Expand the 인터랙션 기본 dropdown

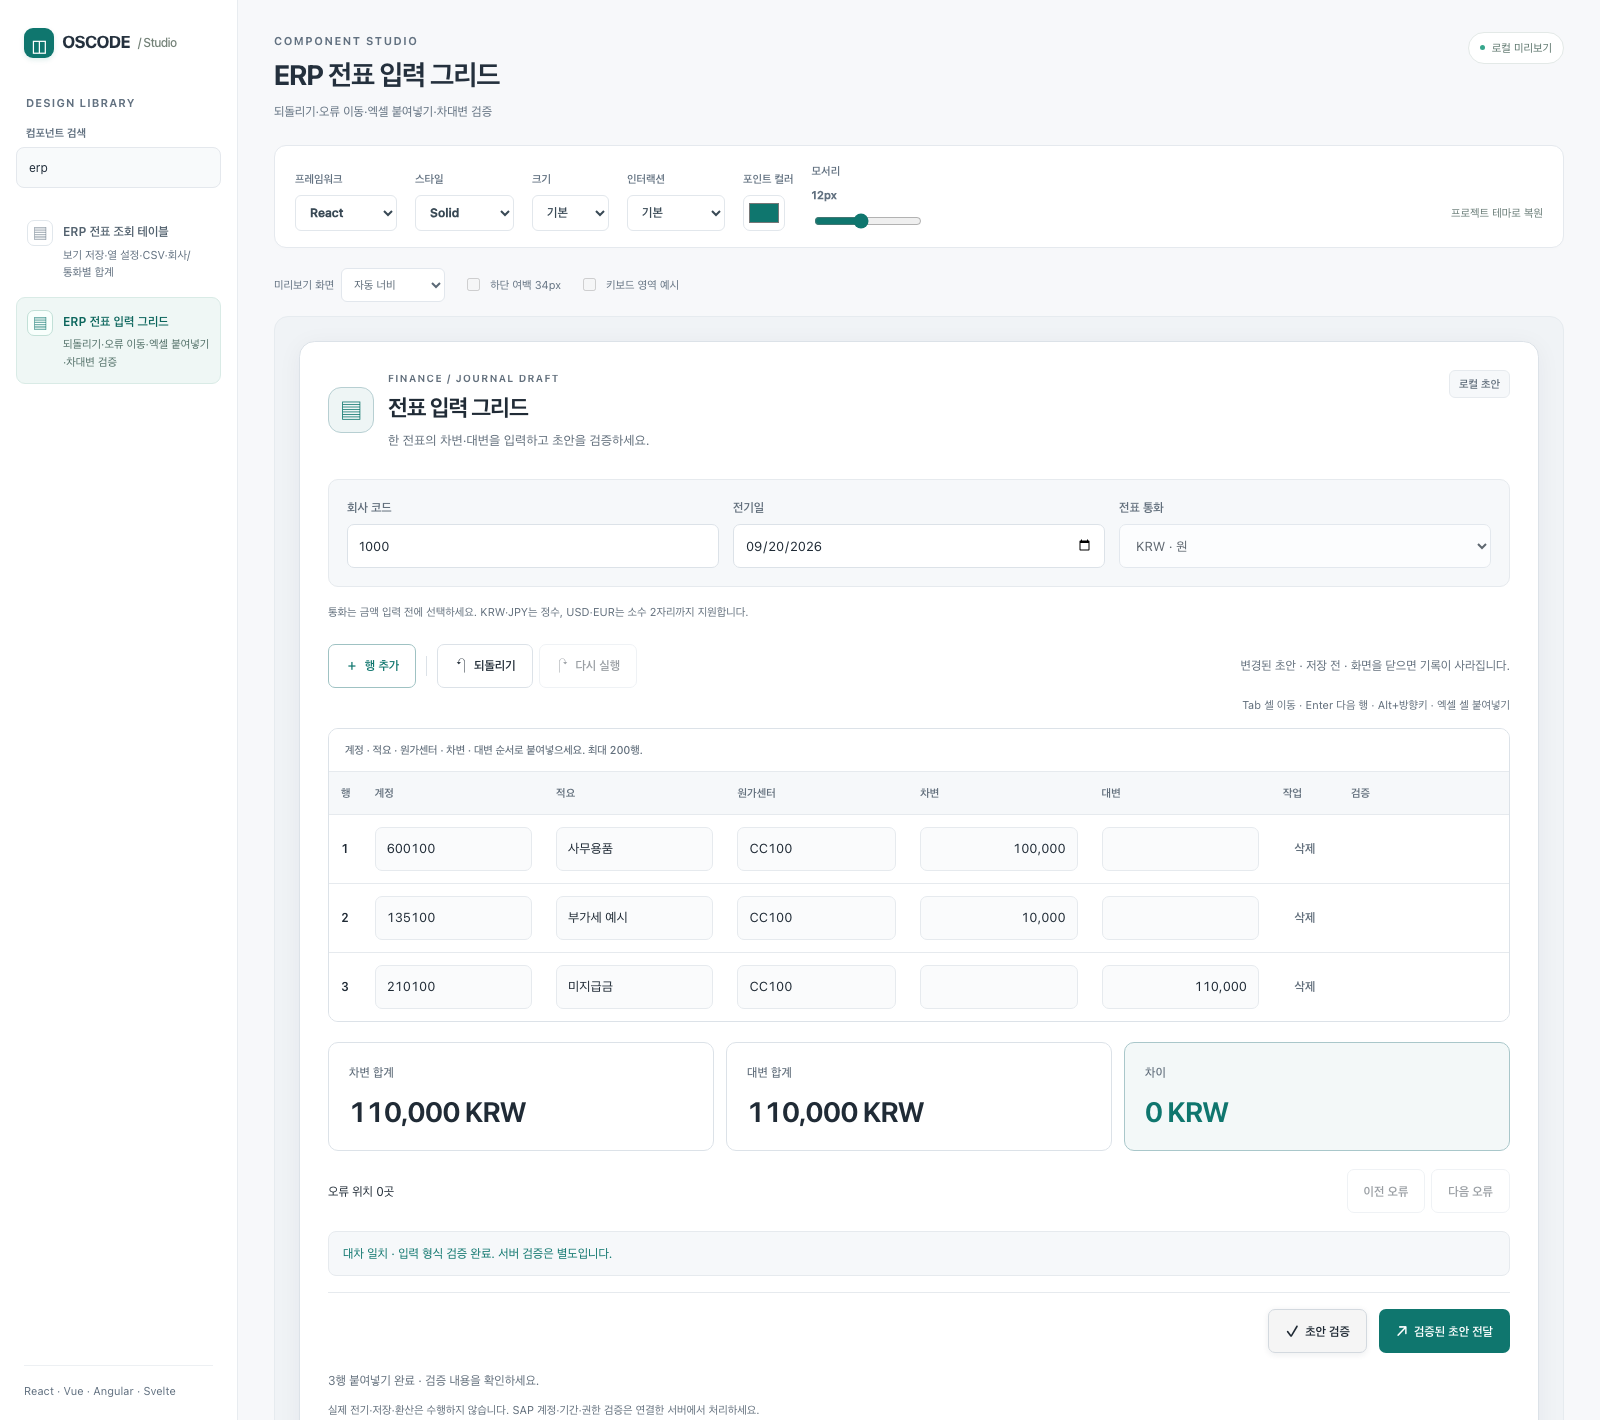676,213
